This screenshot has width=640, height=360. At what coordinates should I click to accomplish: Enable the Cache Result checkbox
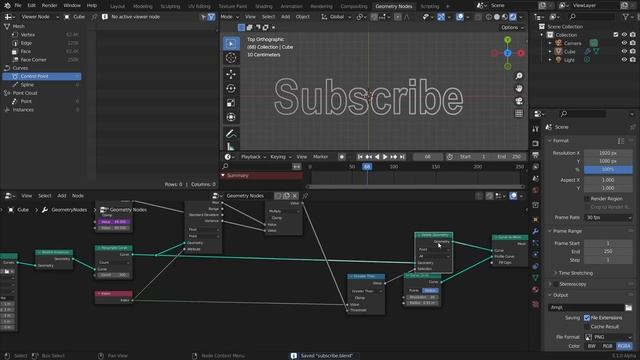[587, 327]
